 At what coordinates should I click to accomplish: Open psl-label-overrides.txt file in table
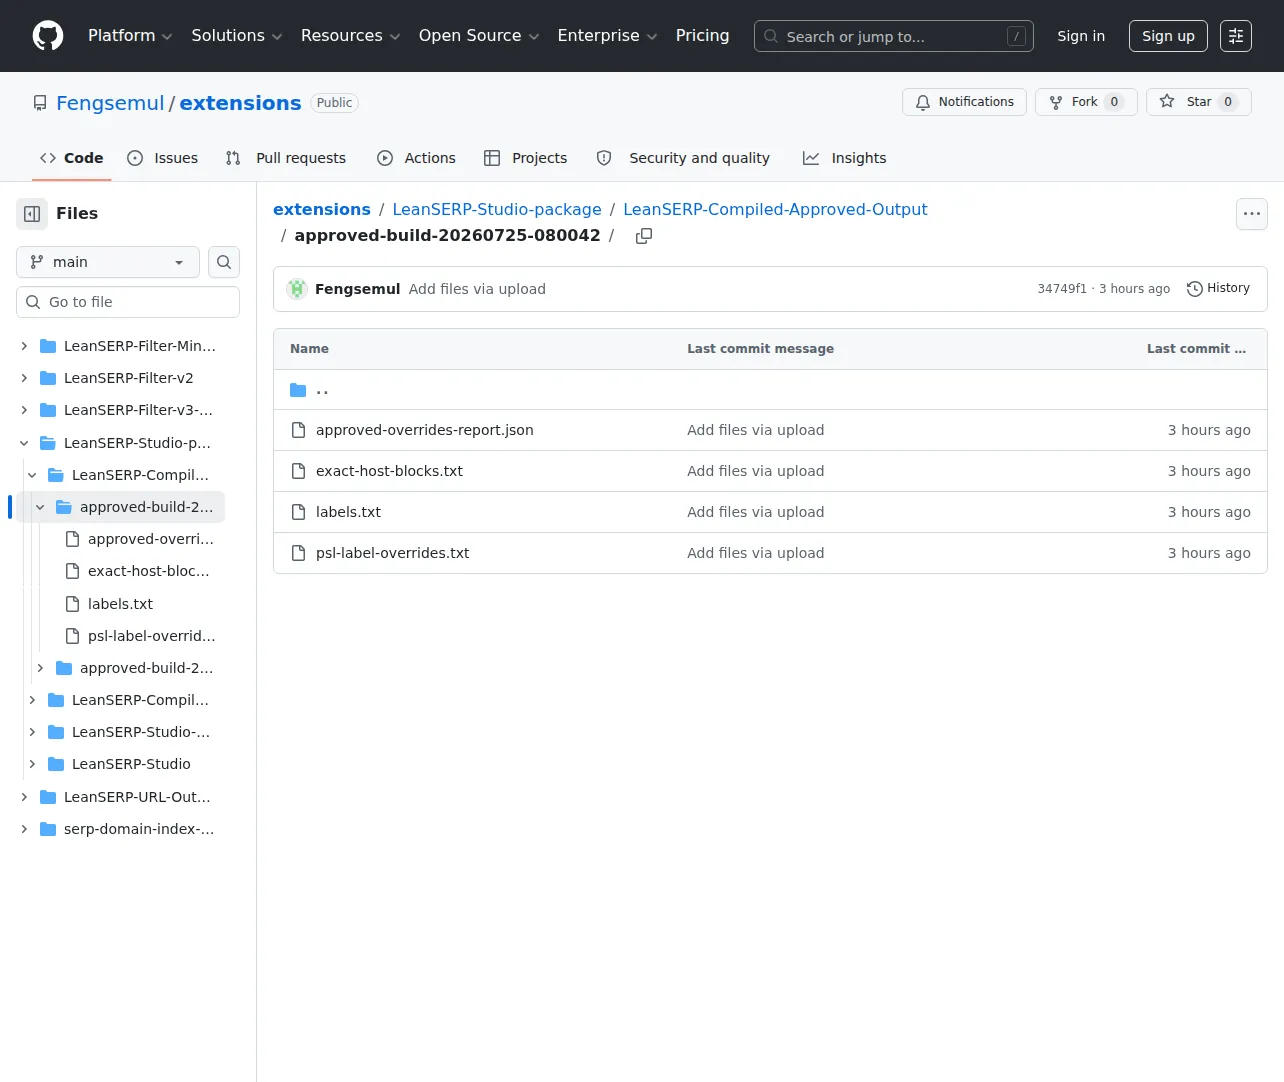[393, 553]
